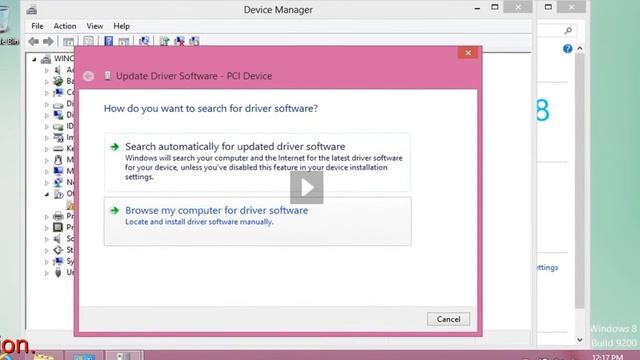This screenshot has width=640, height=360.
Task: Collapse the expanded Ot (Other devices) node arrow
Action: pos(47,194)
